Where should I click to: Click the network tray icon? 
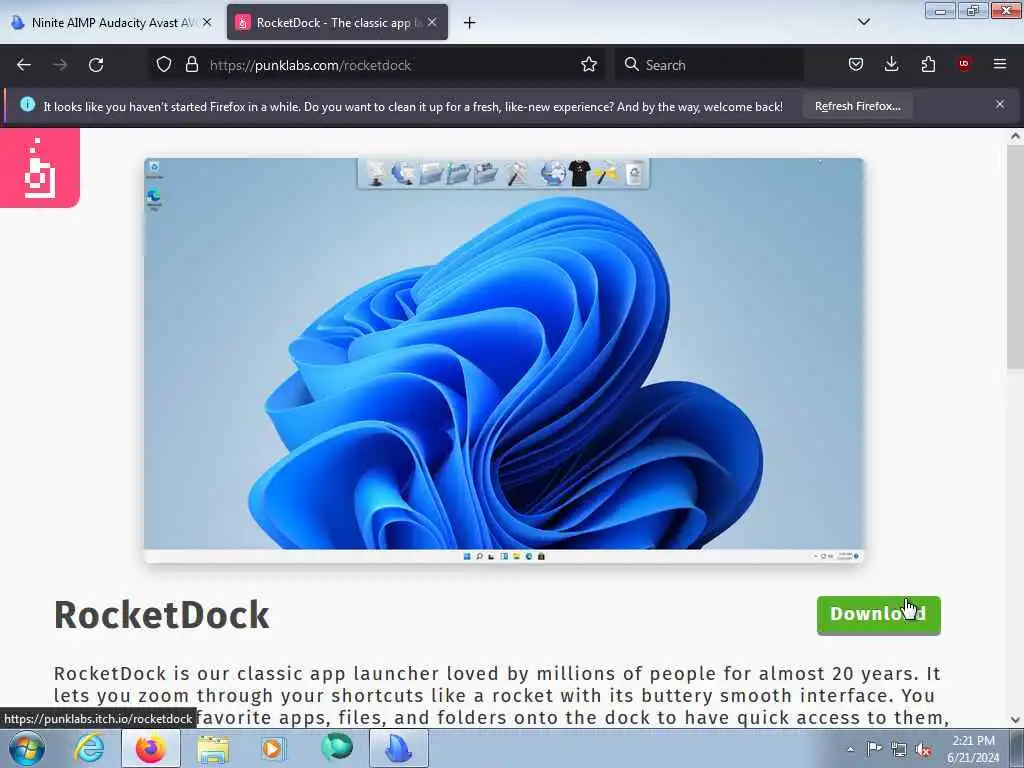tap(899, 749)
